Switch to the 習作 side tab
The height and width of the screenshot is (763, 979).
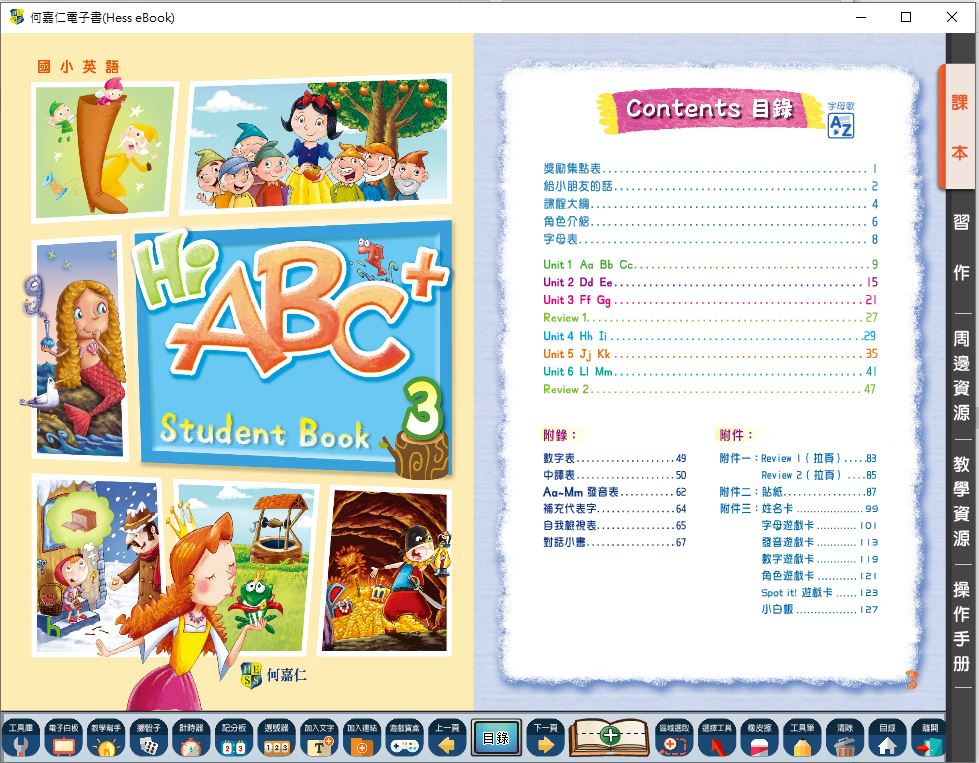click(x=961, y=247)
